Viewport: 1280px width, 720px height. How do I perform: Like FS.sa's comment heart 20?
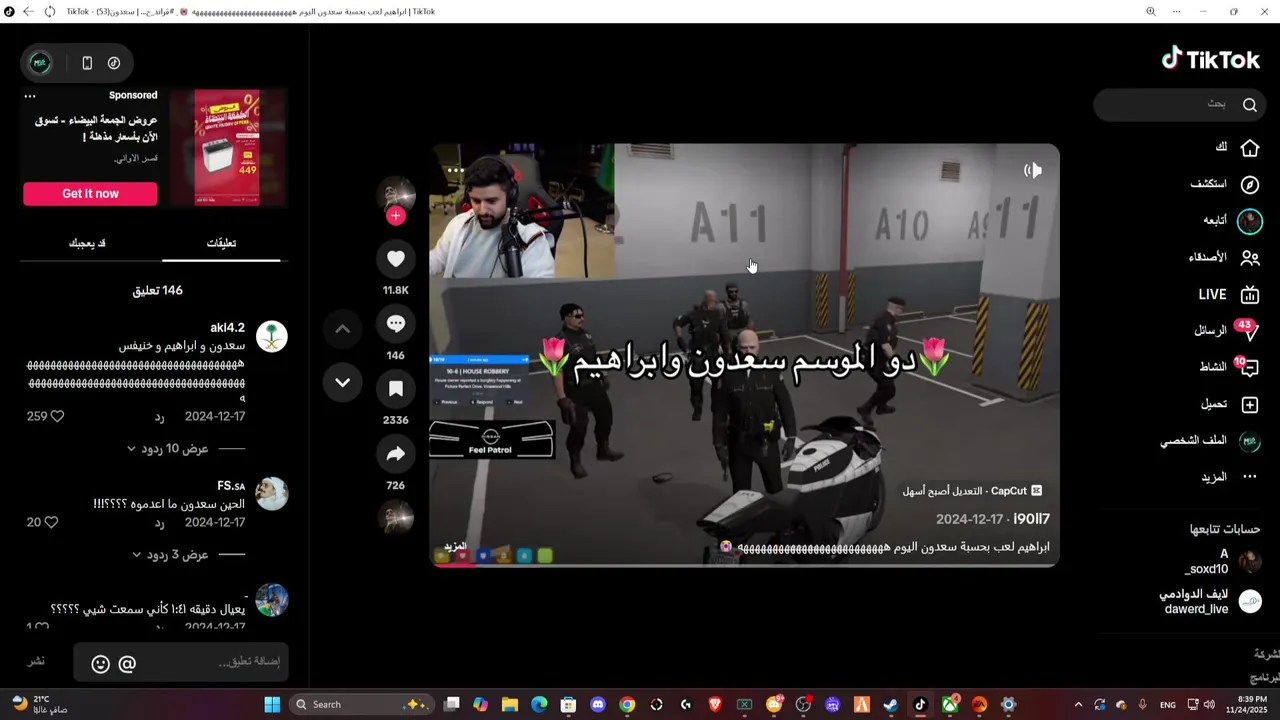(51, 522)
